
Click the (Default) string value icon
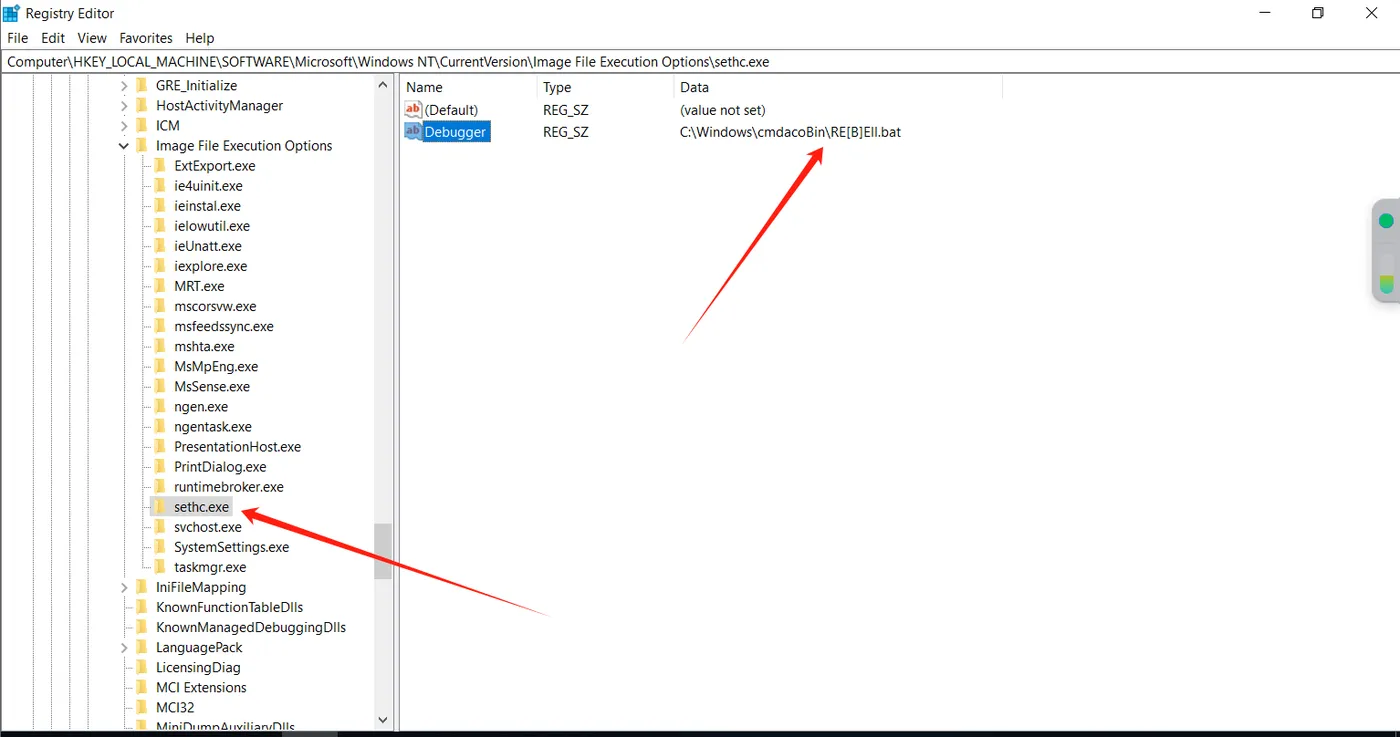click(x=413, y=109)
